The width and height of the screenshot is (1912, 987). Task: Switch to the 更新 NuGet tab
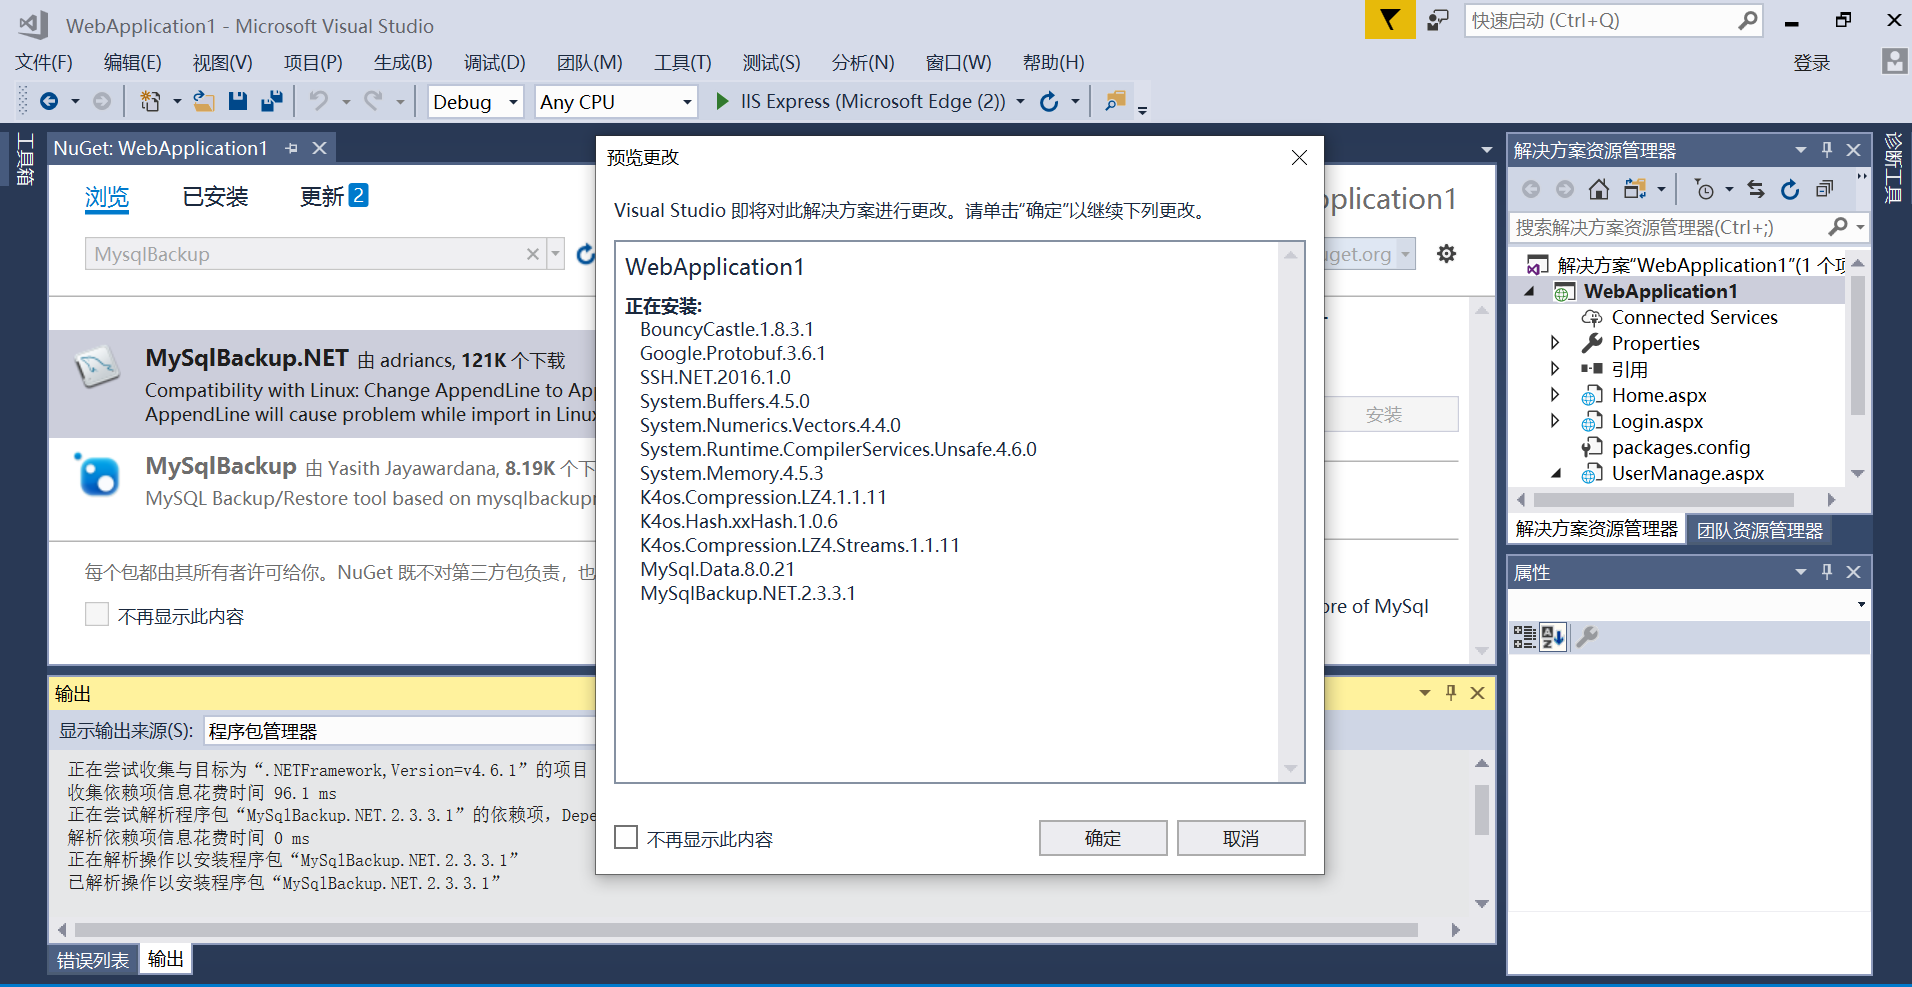(334, 196)
